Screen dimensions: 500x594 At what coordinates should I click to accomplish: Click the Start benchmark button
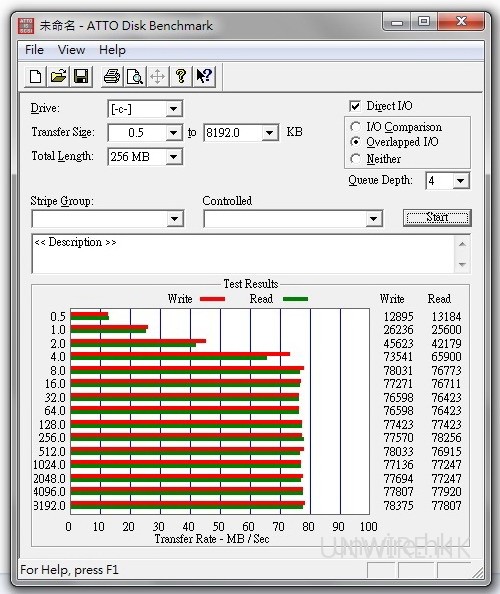(x=438, y=218)
